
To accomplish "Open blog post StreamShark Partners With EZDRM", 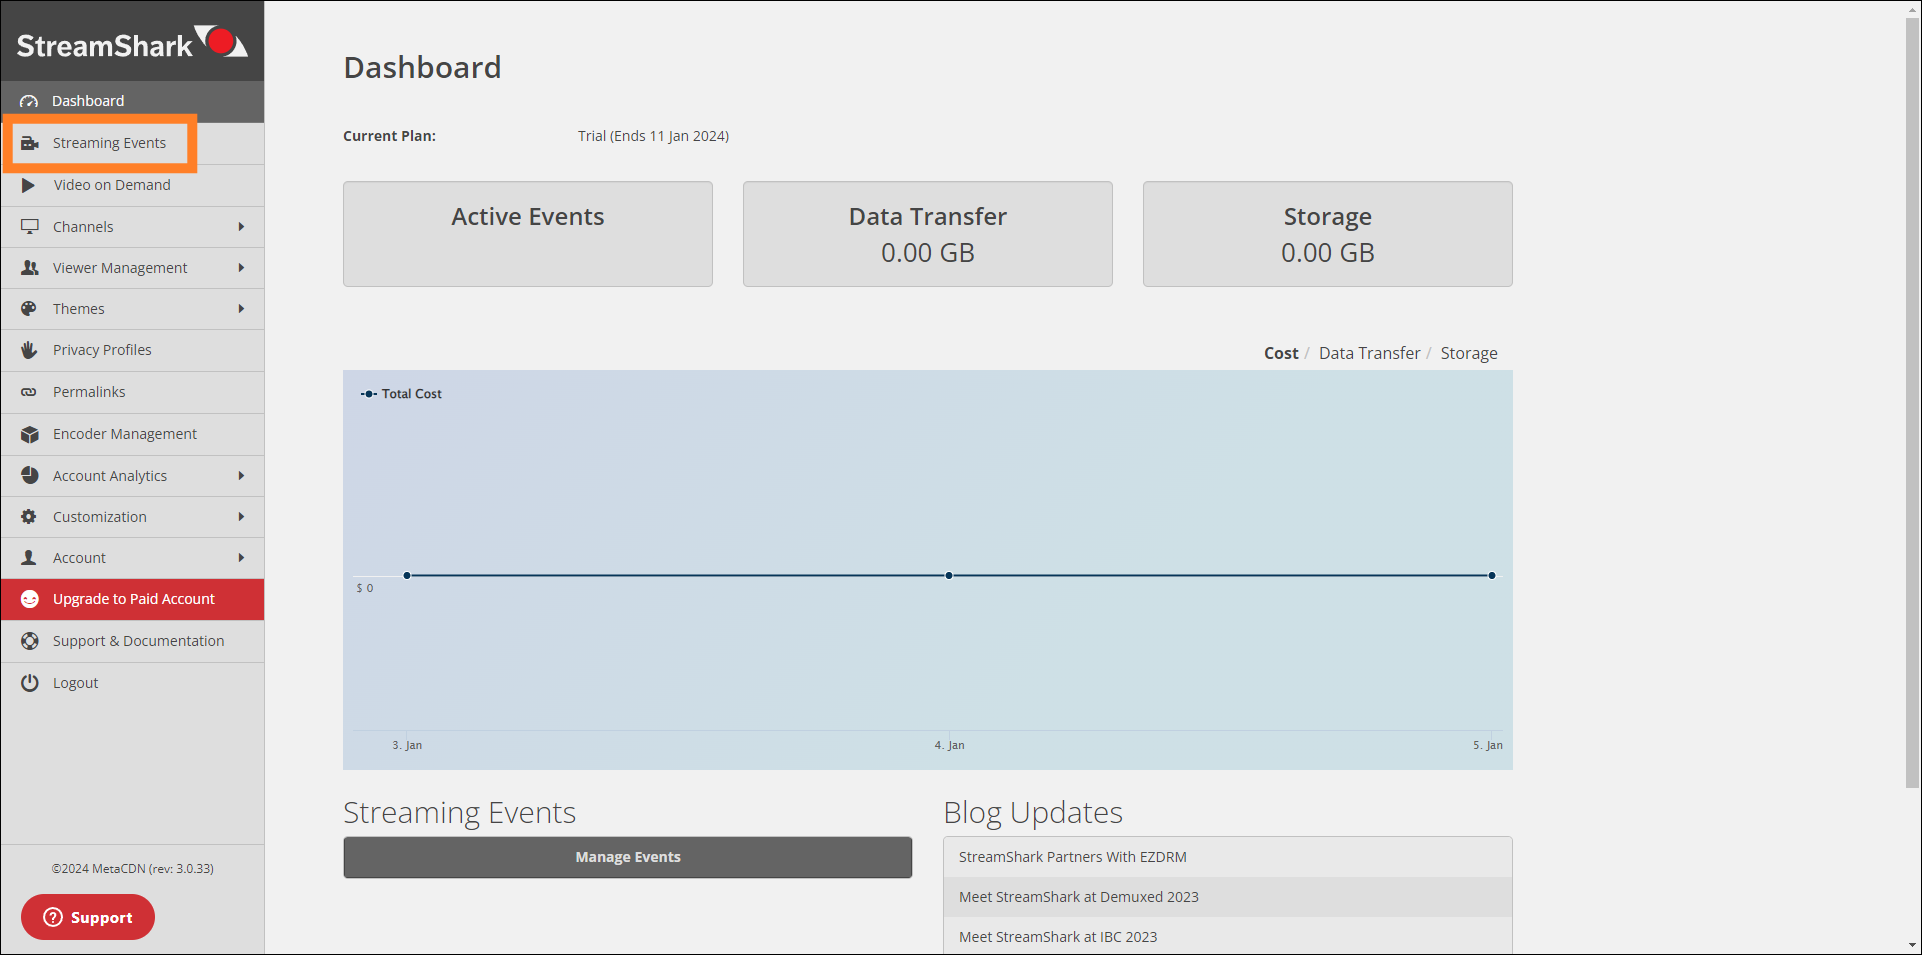I will point(1072,857).
